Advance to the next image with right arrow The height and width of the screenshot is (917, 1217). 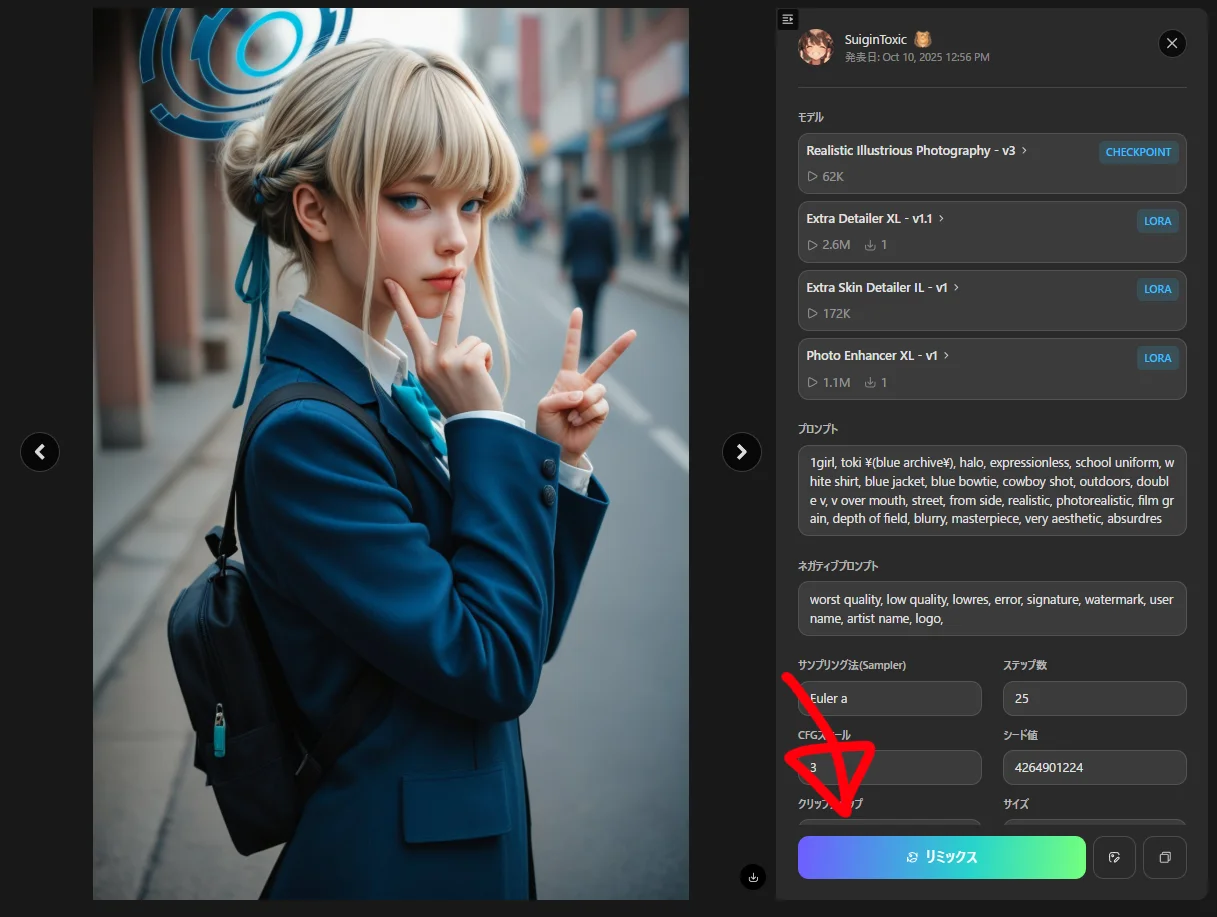click(741, 452)
